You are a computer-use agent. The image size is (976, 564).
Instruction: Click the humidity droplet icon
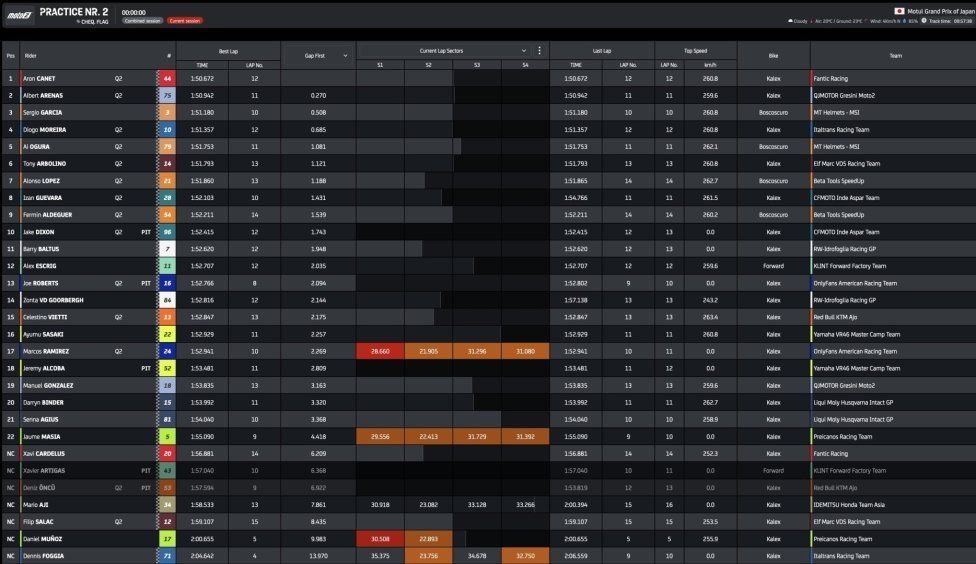tap(904, 21)
